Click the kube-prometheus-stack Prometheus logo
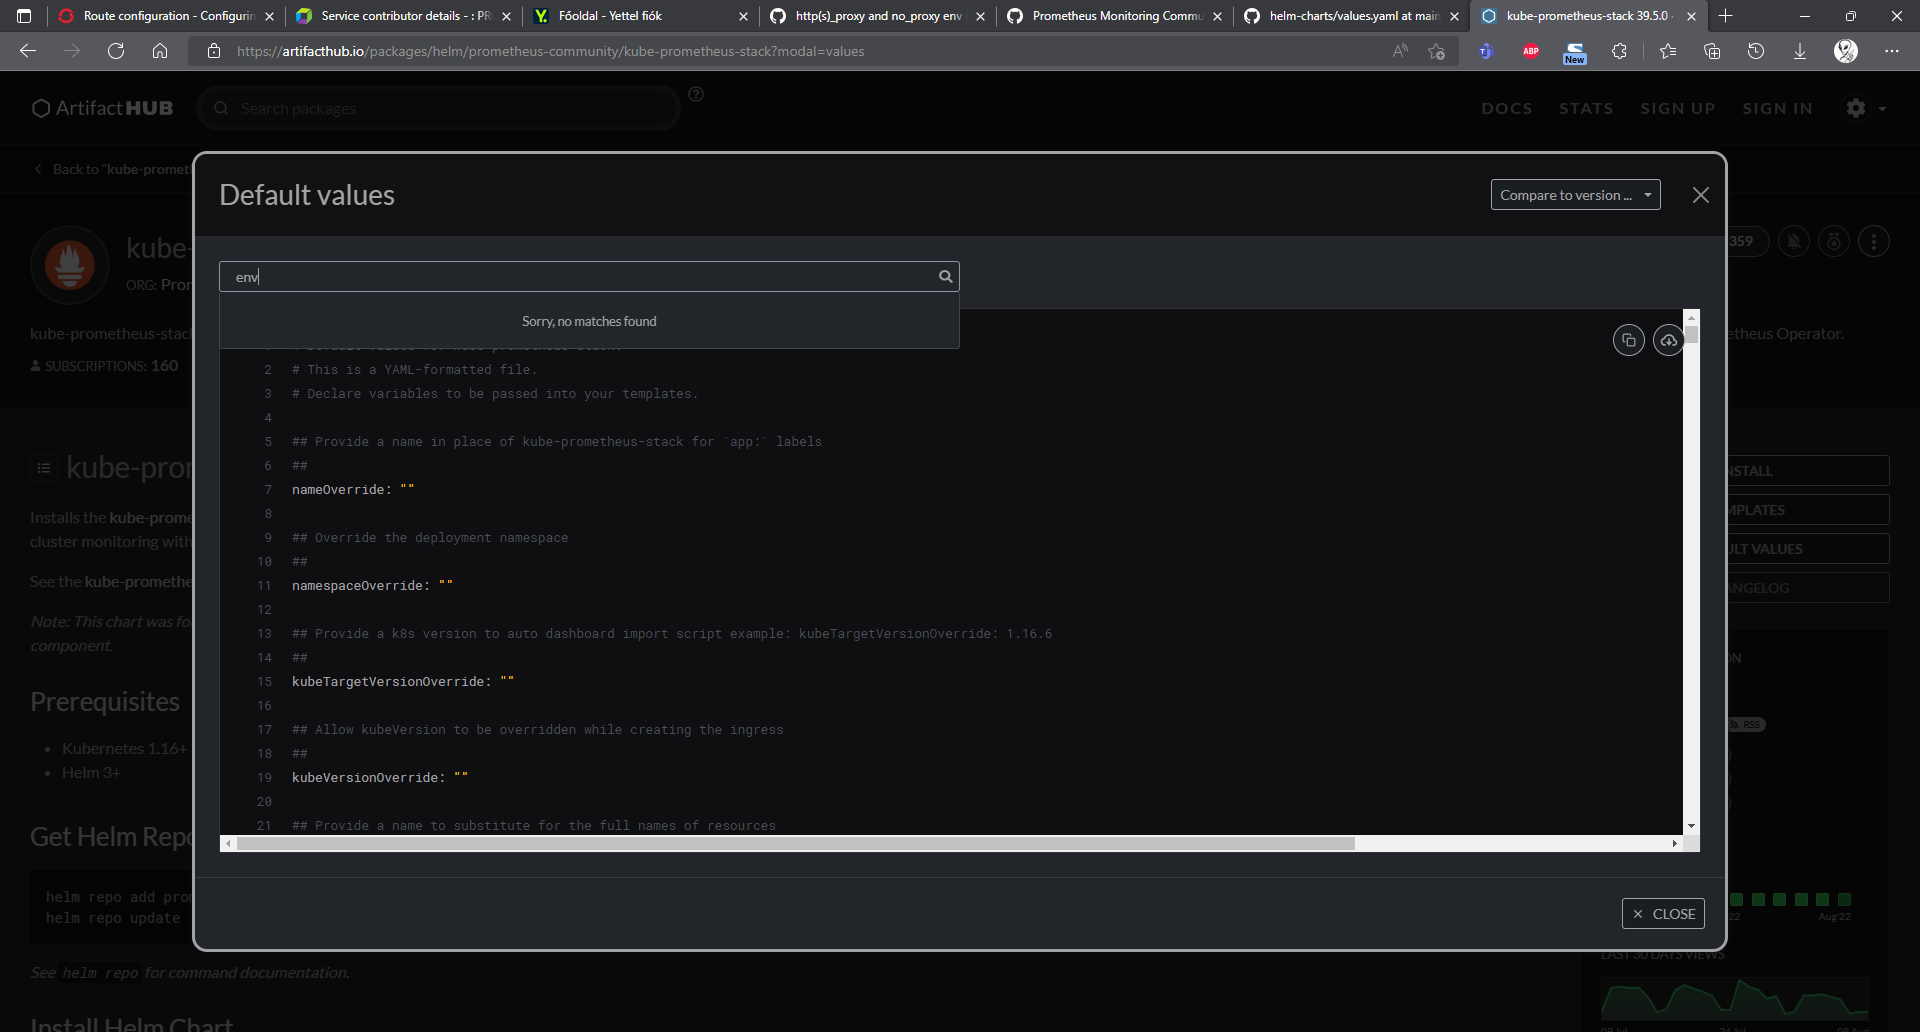This screenshot has height=1032, width=1920. coord(69,264)
